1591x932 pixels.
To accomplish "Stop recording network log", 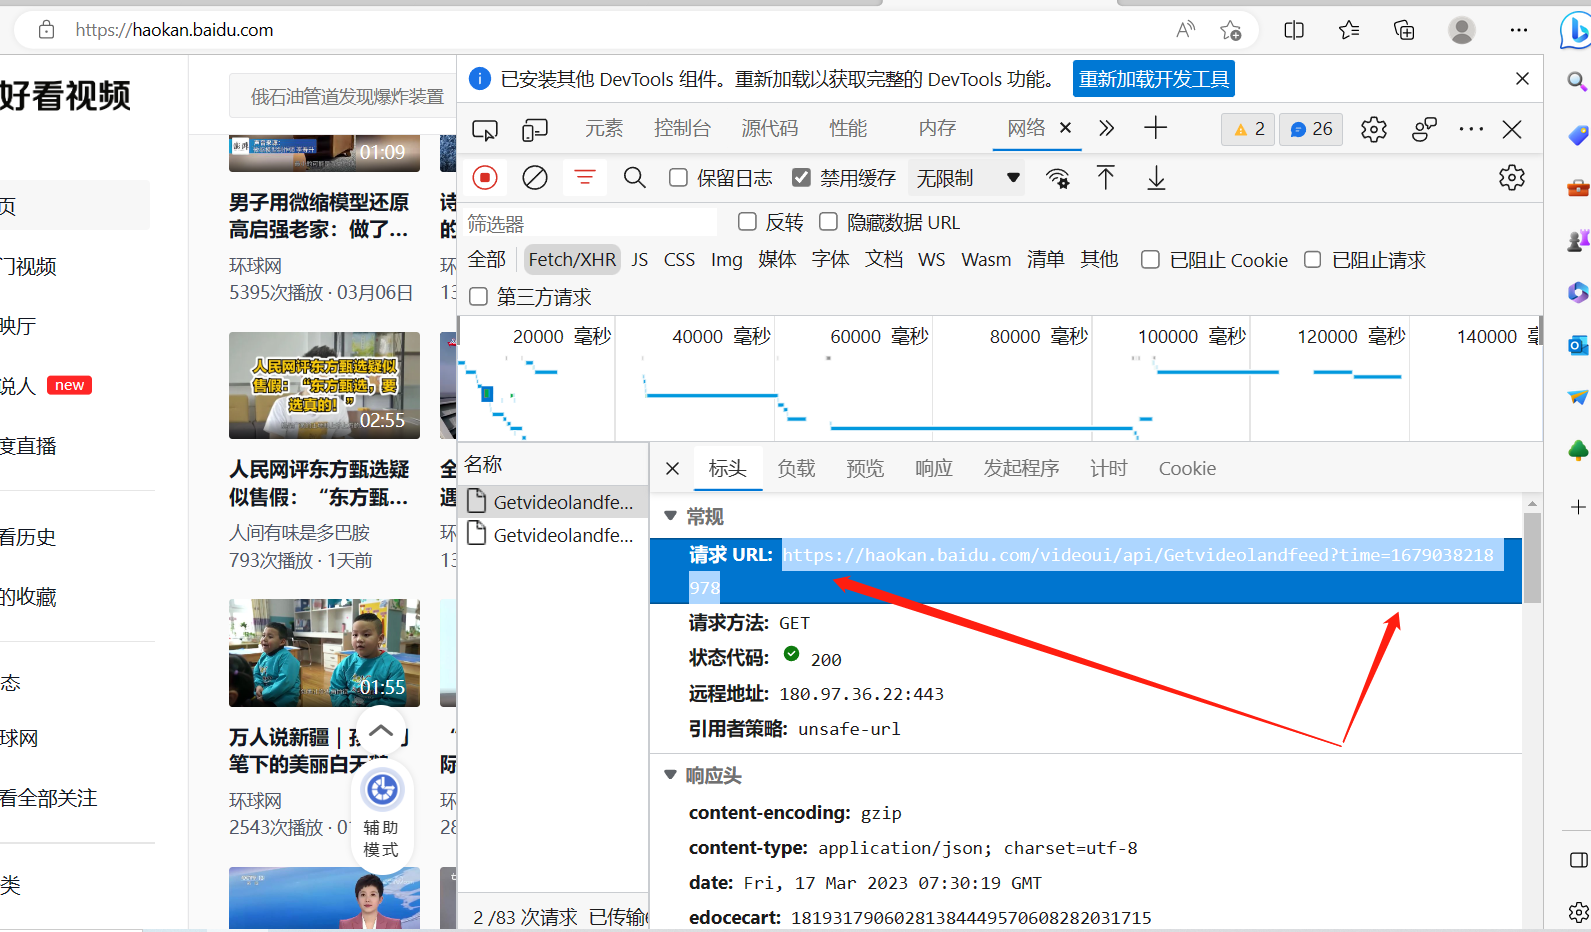I will pos(485,178).
